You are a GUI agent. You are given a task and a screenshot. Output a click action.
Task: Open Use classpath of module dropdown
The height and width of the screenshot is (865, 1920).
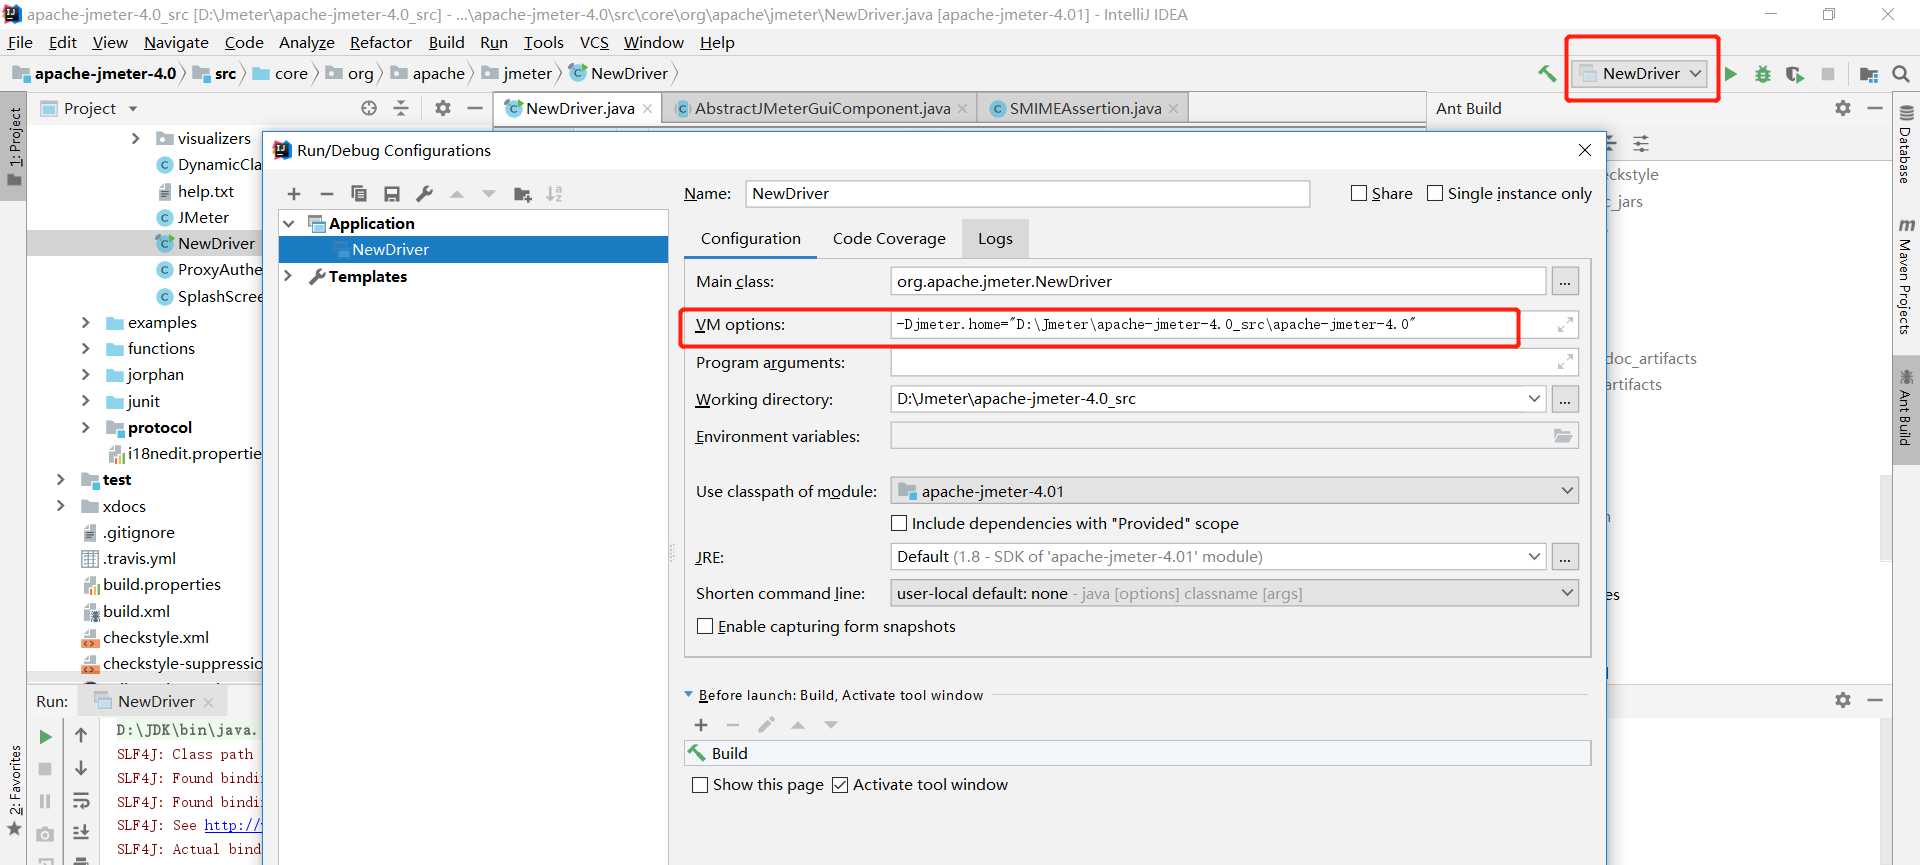click(x=1567, y=491)
